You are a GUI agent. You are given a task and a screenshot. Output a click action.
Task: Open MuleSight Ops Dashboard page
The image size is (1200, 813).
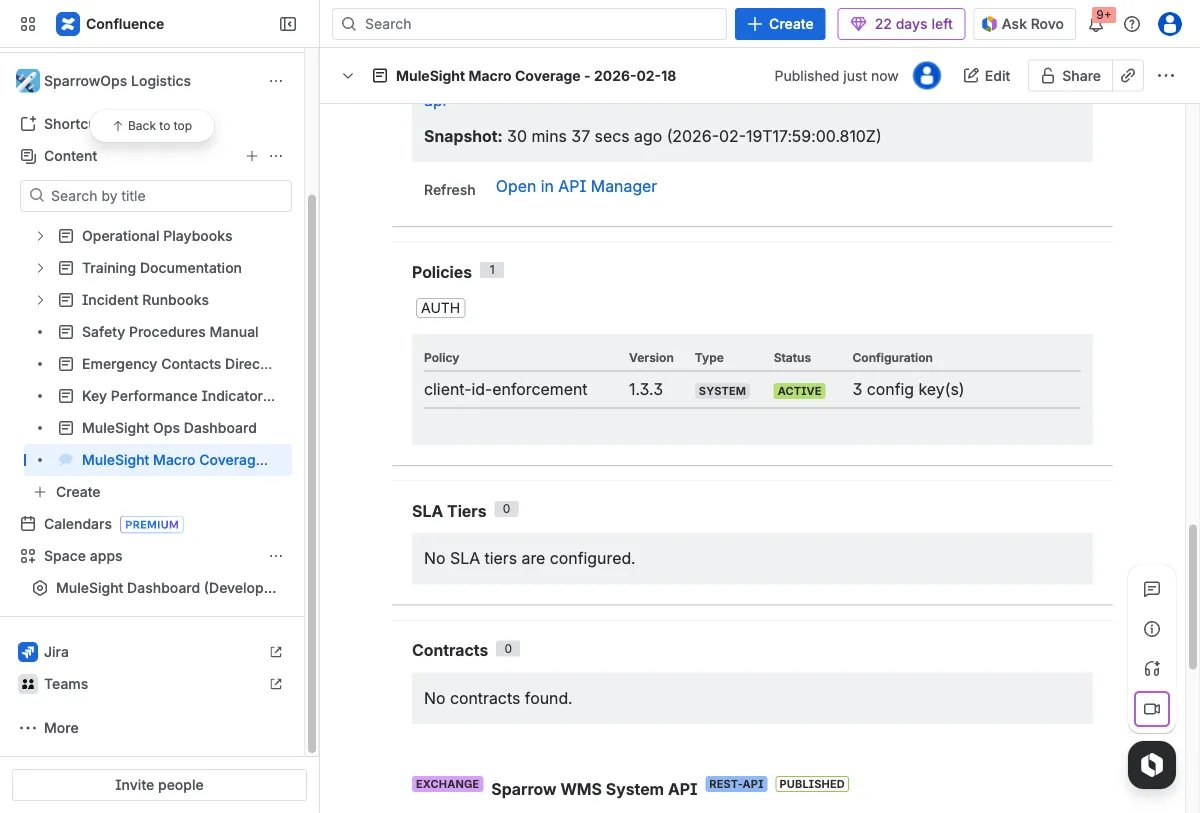(169, 428)
